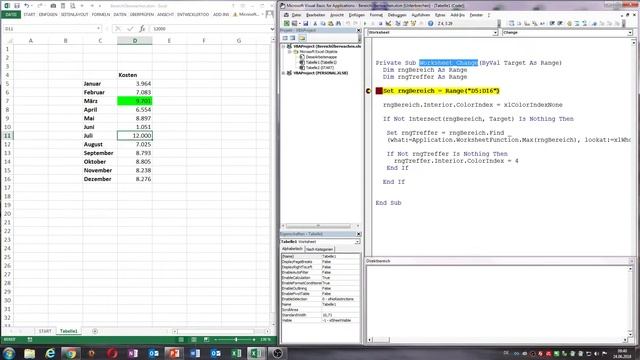Click the Excel undo arrow icon

[x=27, y=6]
